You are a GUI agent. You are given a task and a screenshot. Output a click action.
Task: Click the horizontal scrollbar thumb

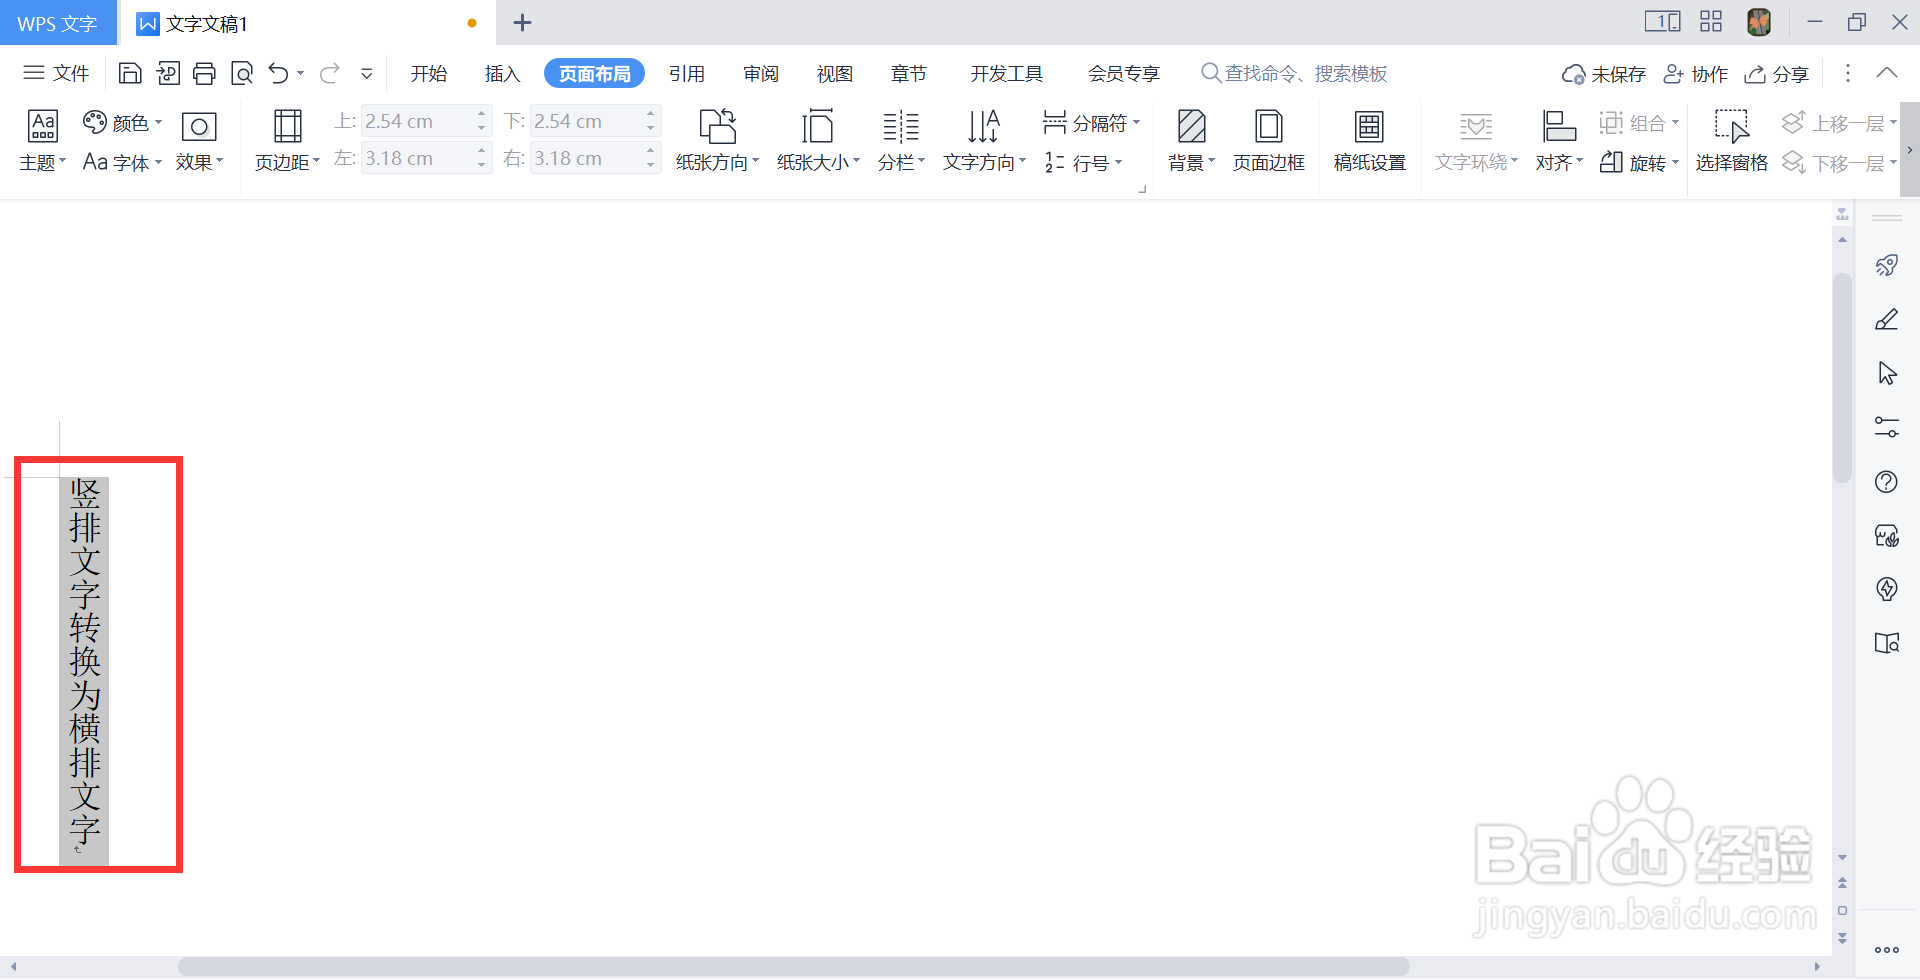coord(794,967)
